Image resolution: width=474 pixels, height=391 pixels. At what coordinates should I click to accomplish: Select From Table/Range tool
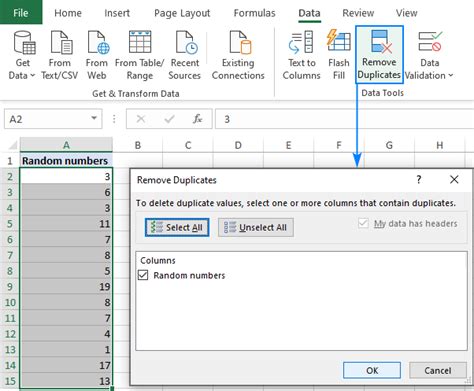[x=140, y=56]
